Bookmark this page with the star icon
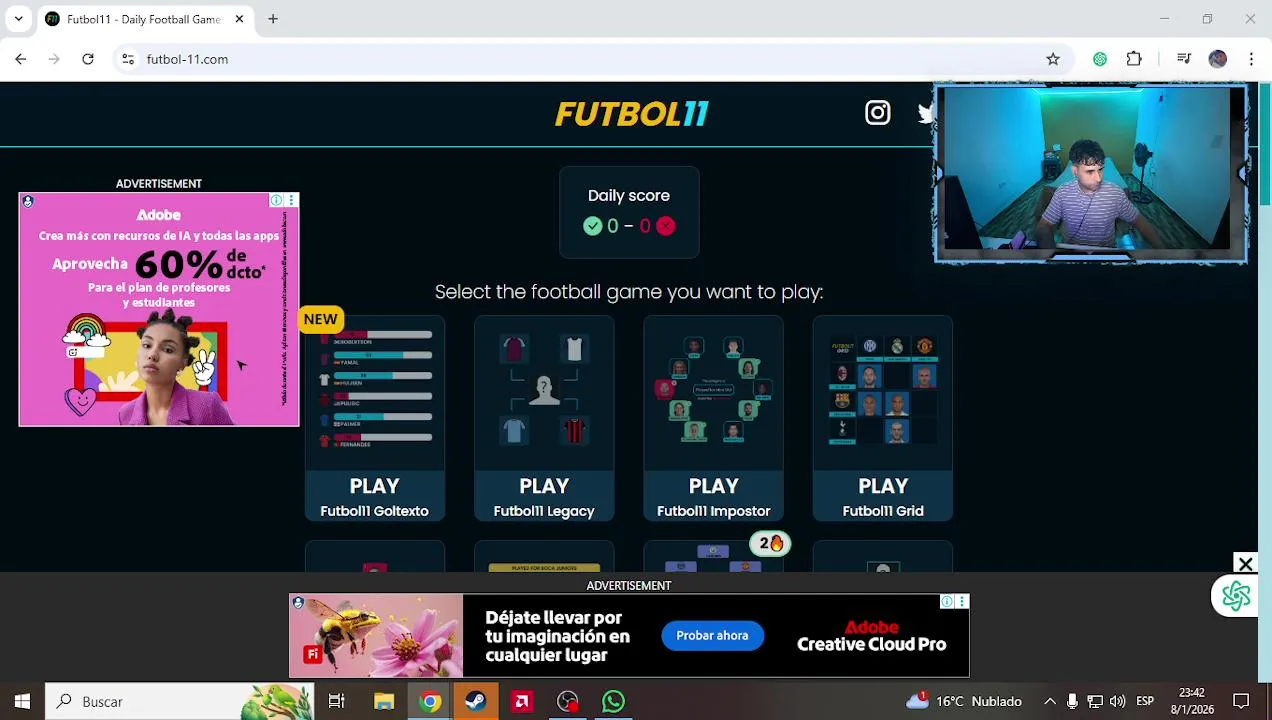Image resolution: width=1272 pixels, height=720 pixels. coord(1053,59)
